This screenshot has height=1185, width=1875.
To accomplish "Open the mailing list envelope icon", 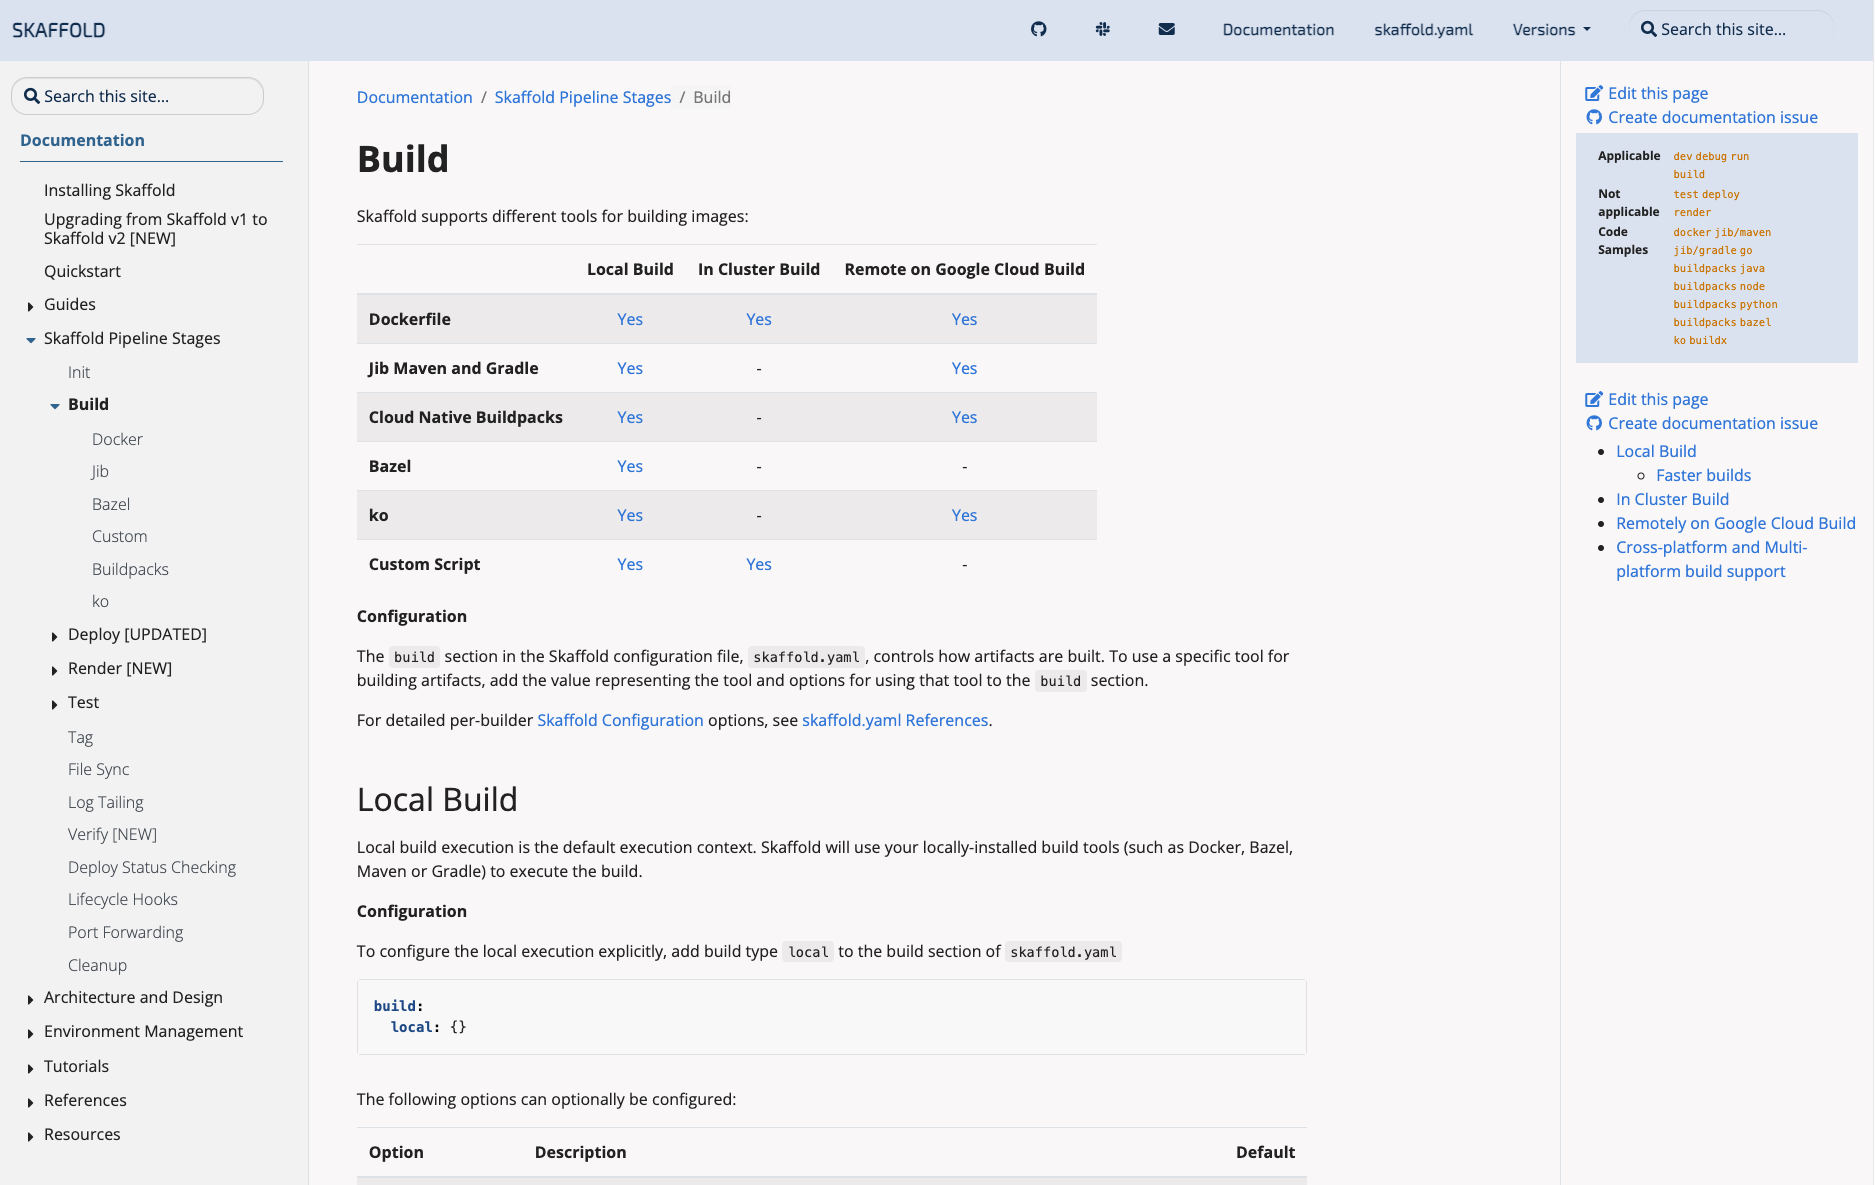I will tap(1166, 29).
